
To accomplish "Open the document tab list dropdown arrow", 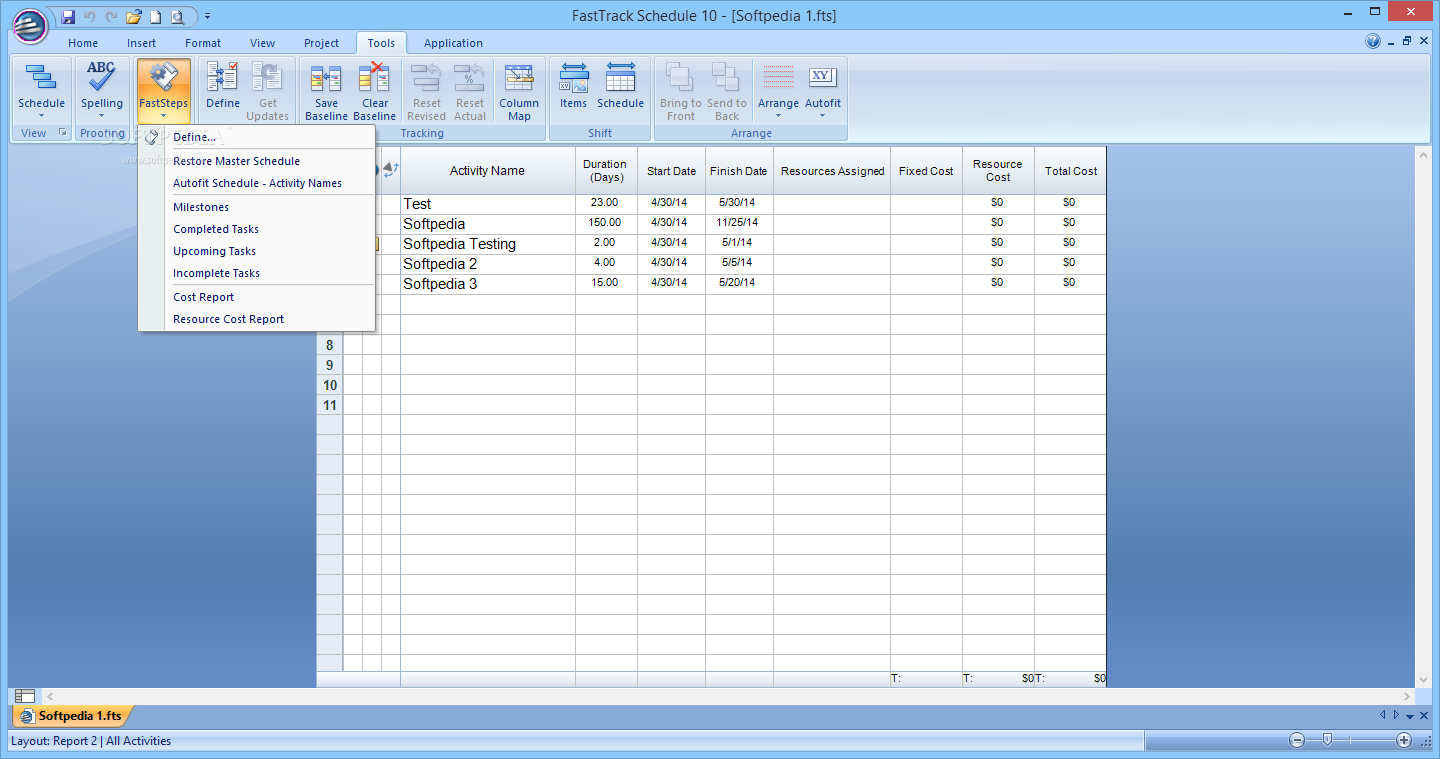I will click(1410, 716).
